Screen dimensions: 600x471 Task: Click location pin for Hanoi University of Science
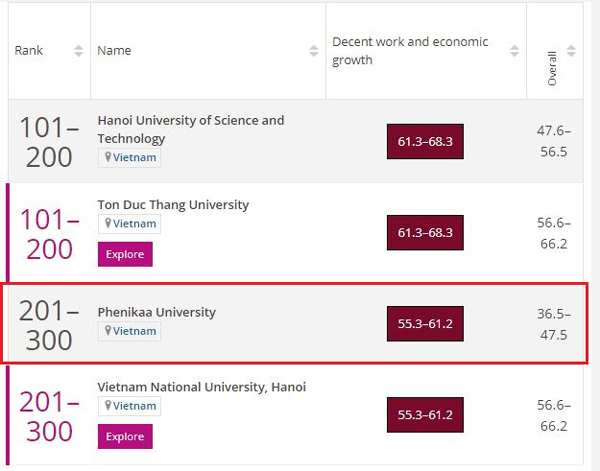[105, 158]
